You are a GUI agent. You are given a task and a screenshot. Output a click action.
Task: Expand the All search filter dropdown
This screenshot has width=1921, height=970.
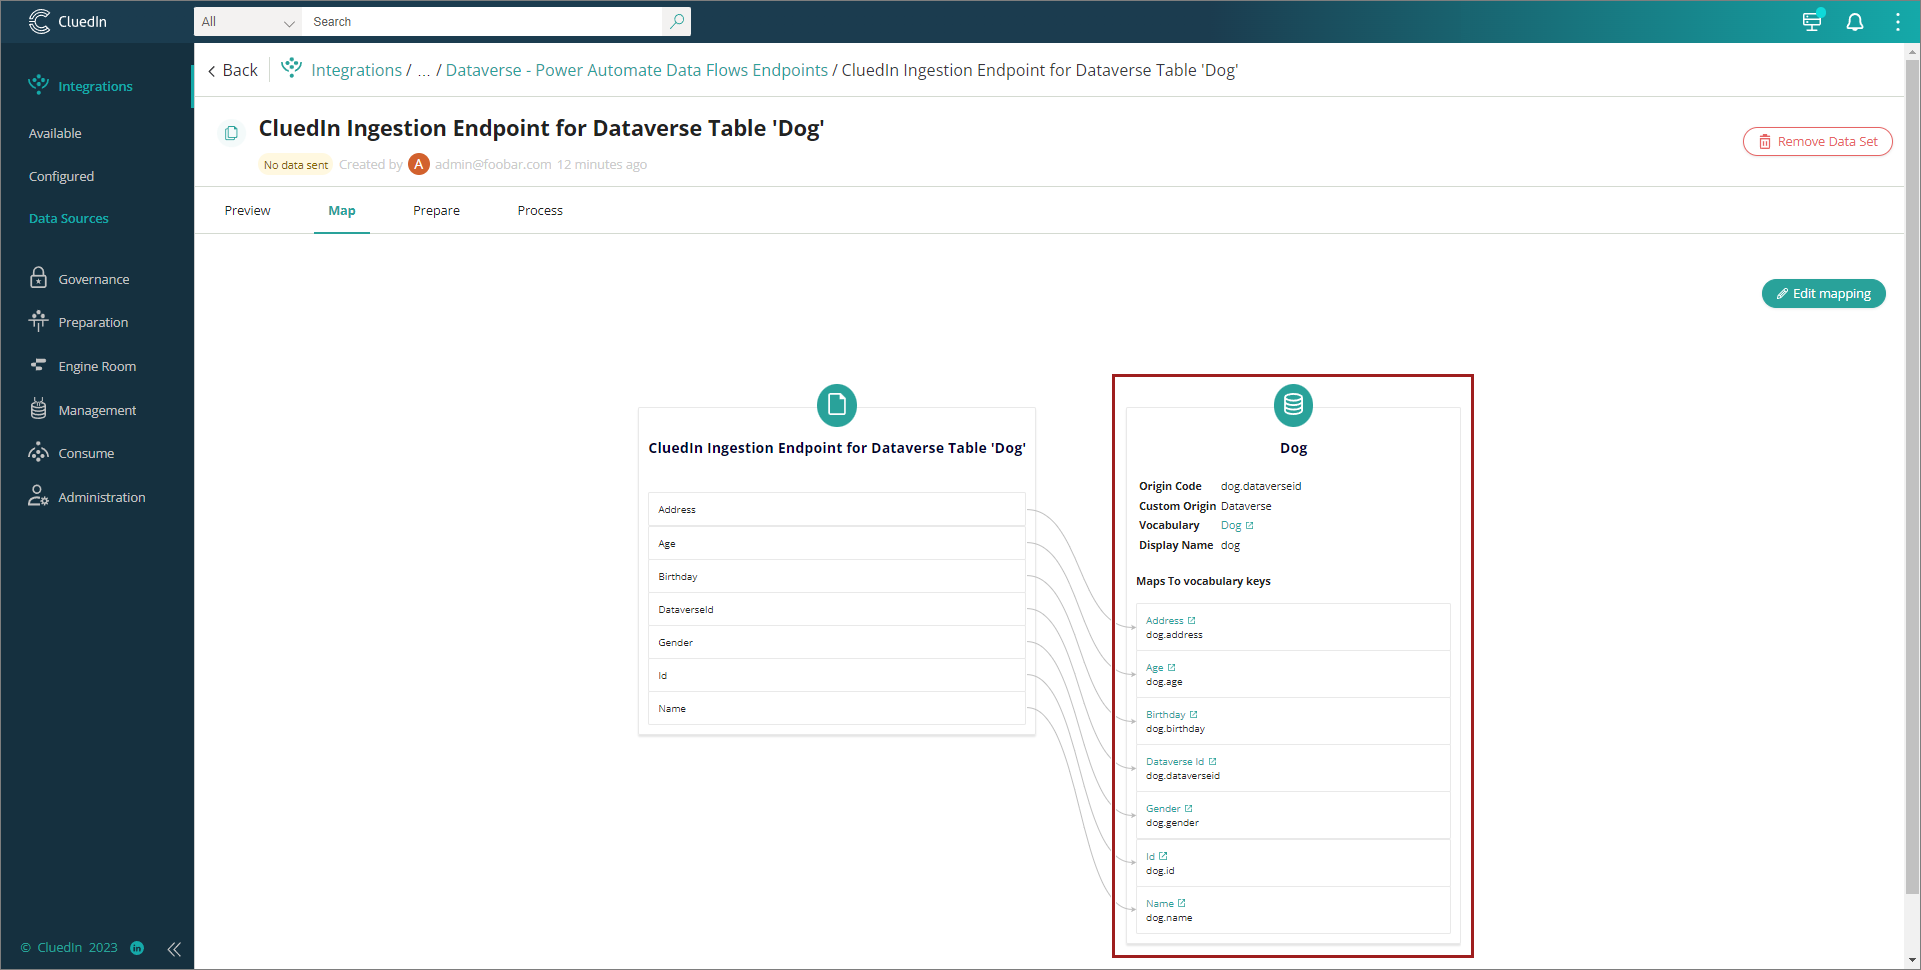point(248,22)
